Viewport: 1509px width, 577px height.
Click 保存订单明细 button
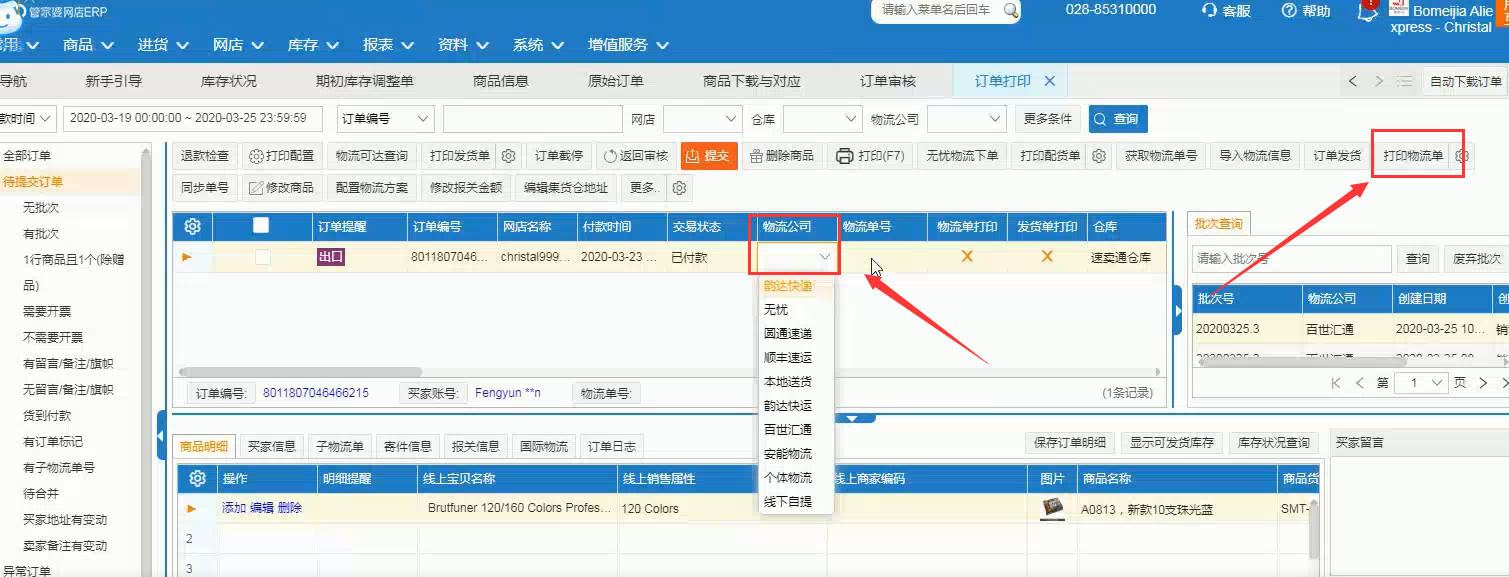pos(1070,443)
